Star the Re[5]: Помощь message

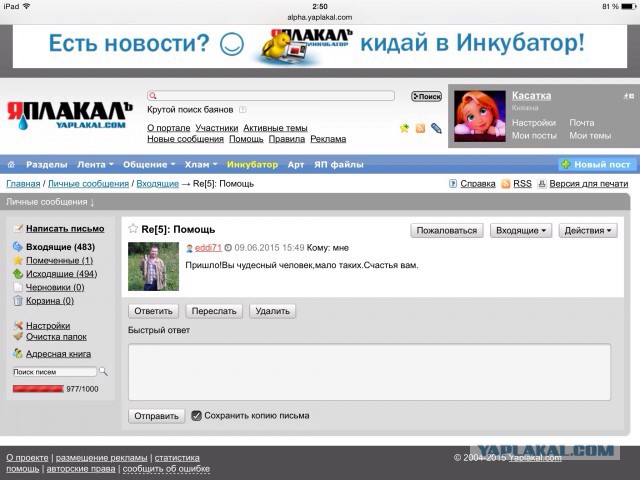[133, 229]
